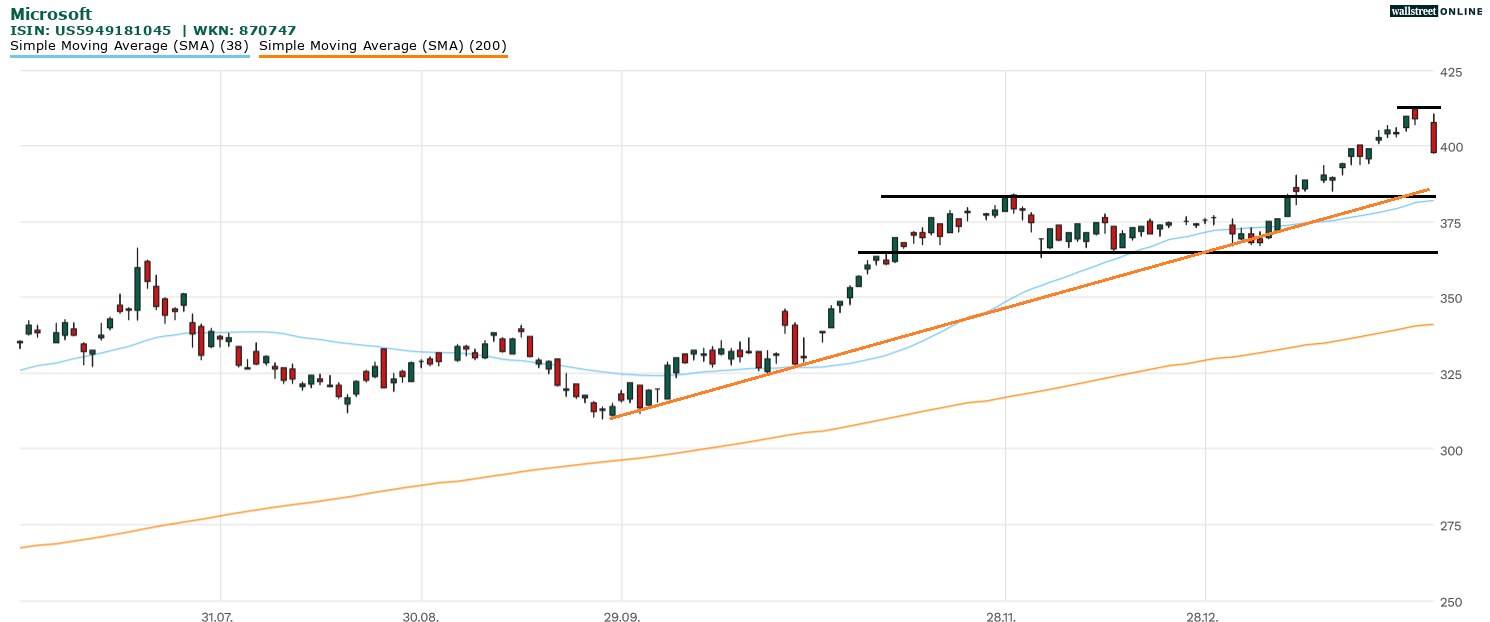Click the 250 price axis label
The image size is (1490, 622).
click(x=1451, y=601)
